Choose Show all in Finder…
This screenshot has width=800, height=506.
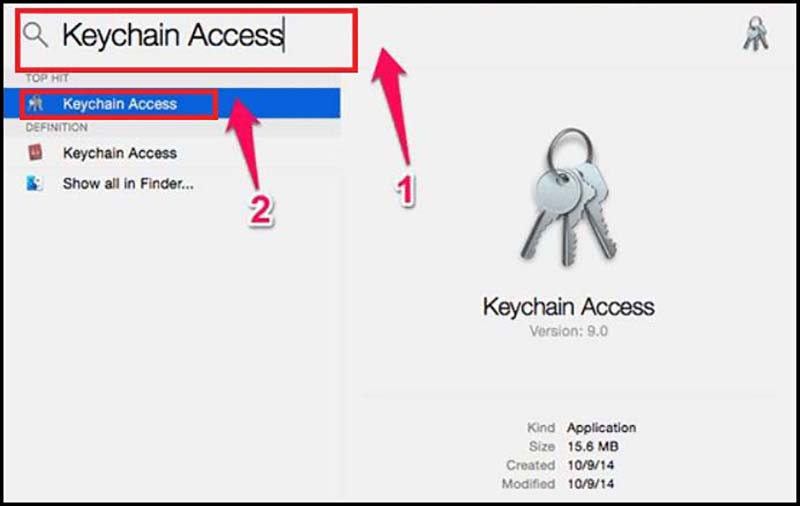tap(128, 184)
